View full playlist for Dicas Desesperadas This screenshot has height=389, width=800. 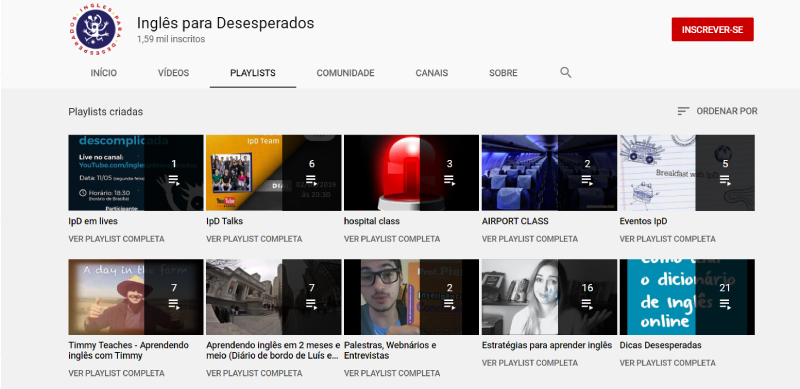[x=667, y=363]
